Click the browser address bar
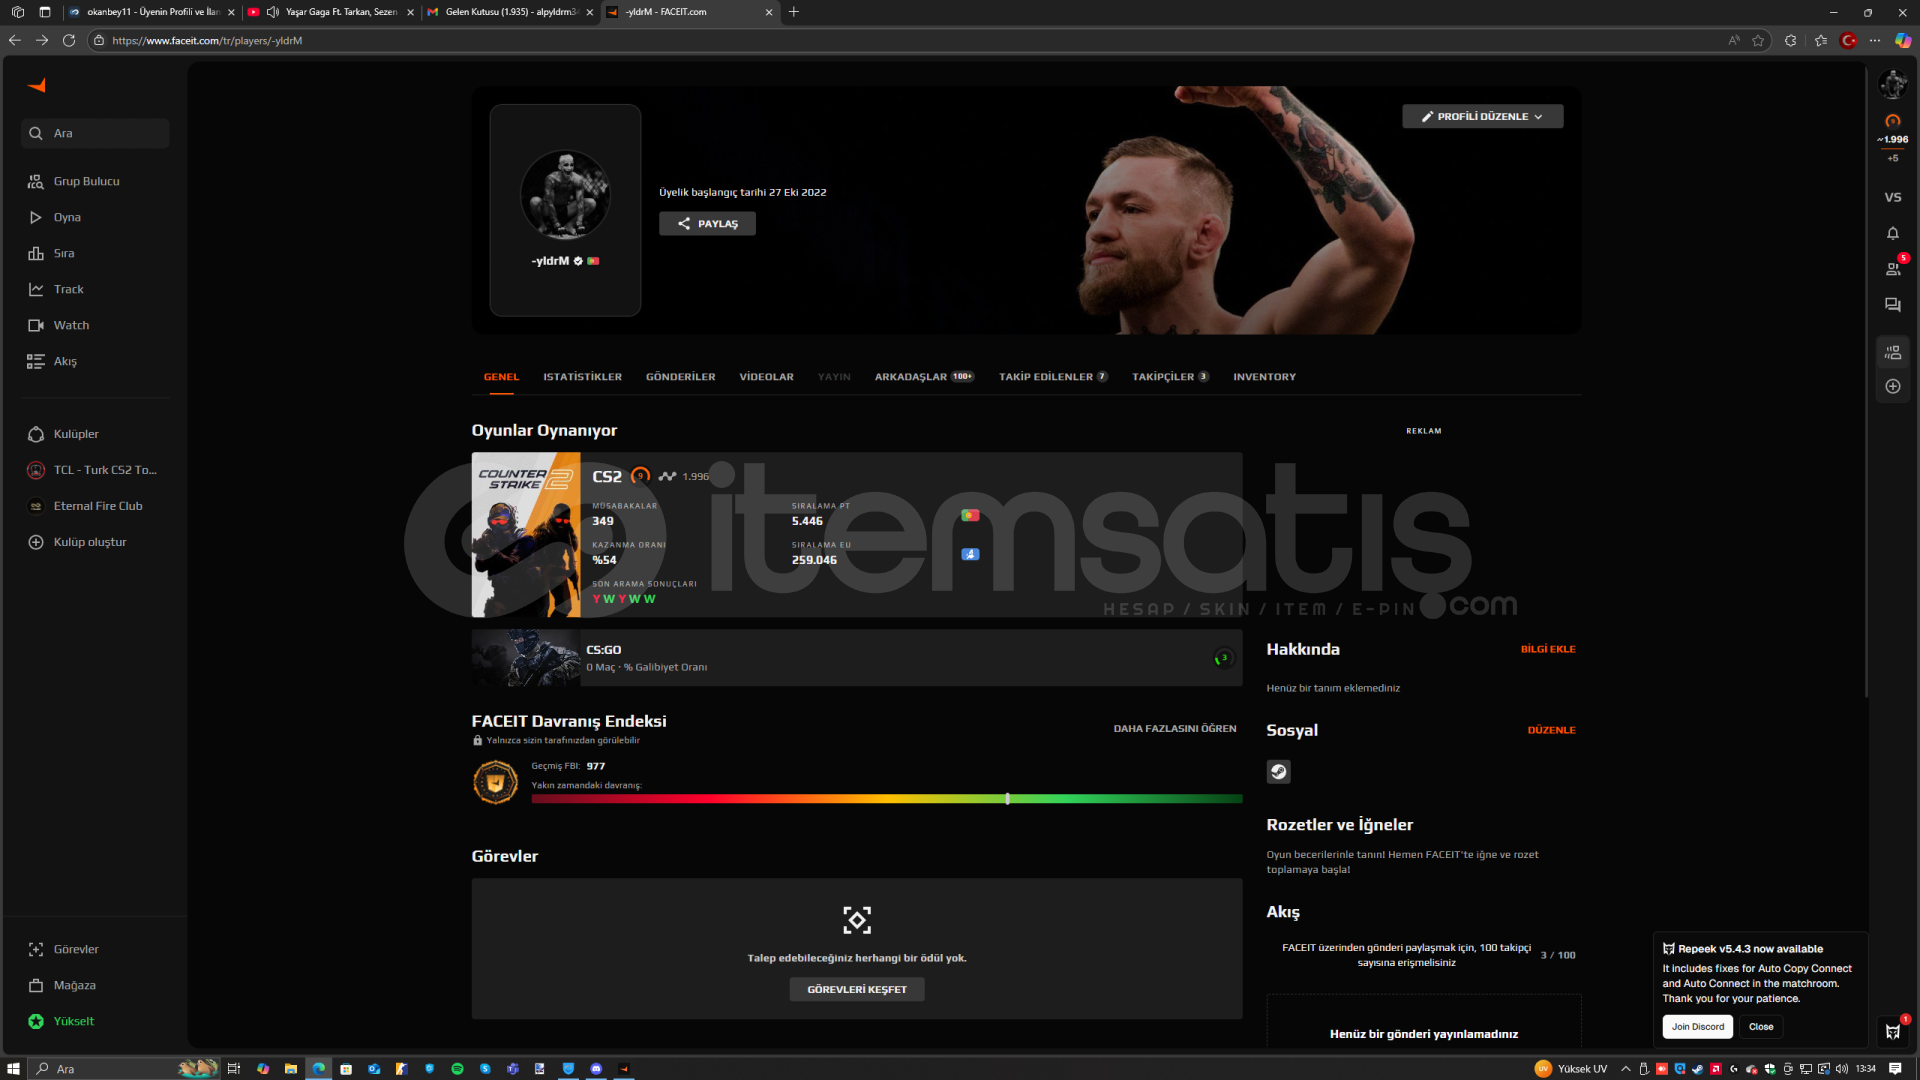 [x=900, y=40]
